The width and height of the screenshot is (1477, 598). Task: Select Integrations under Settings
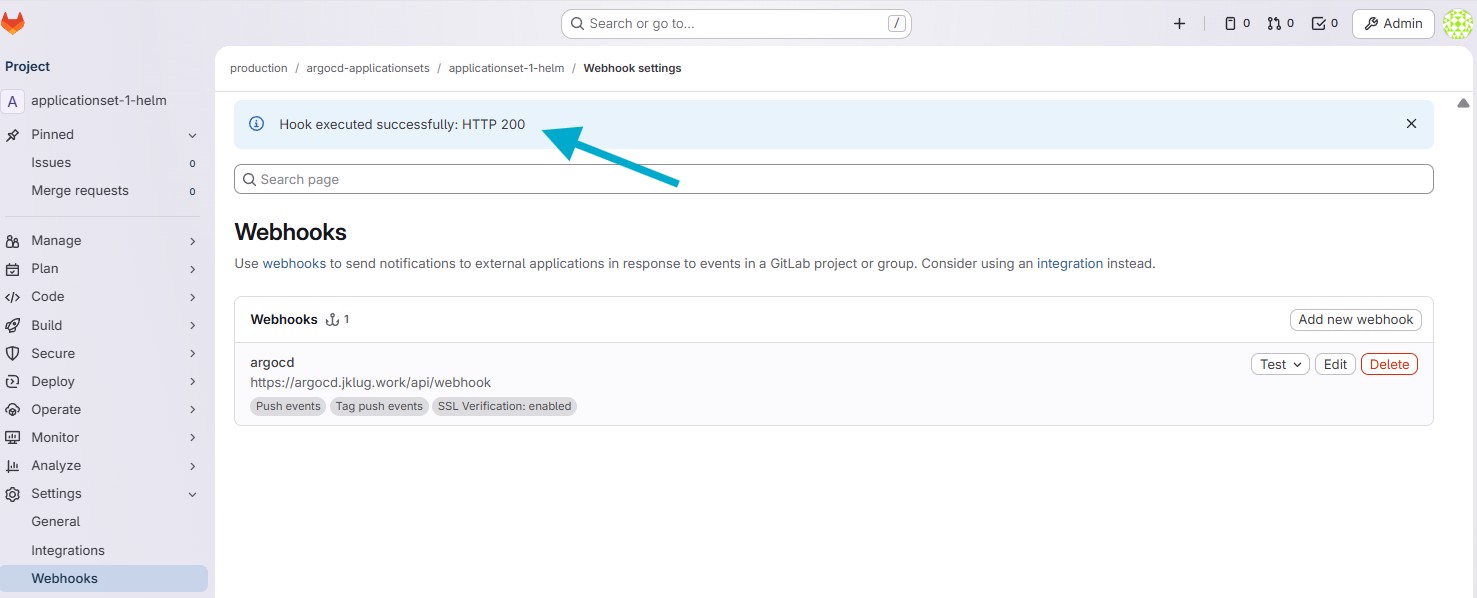click(68, 550)
